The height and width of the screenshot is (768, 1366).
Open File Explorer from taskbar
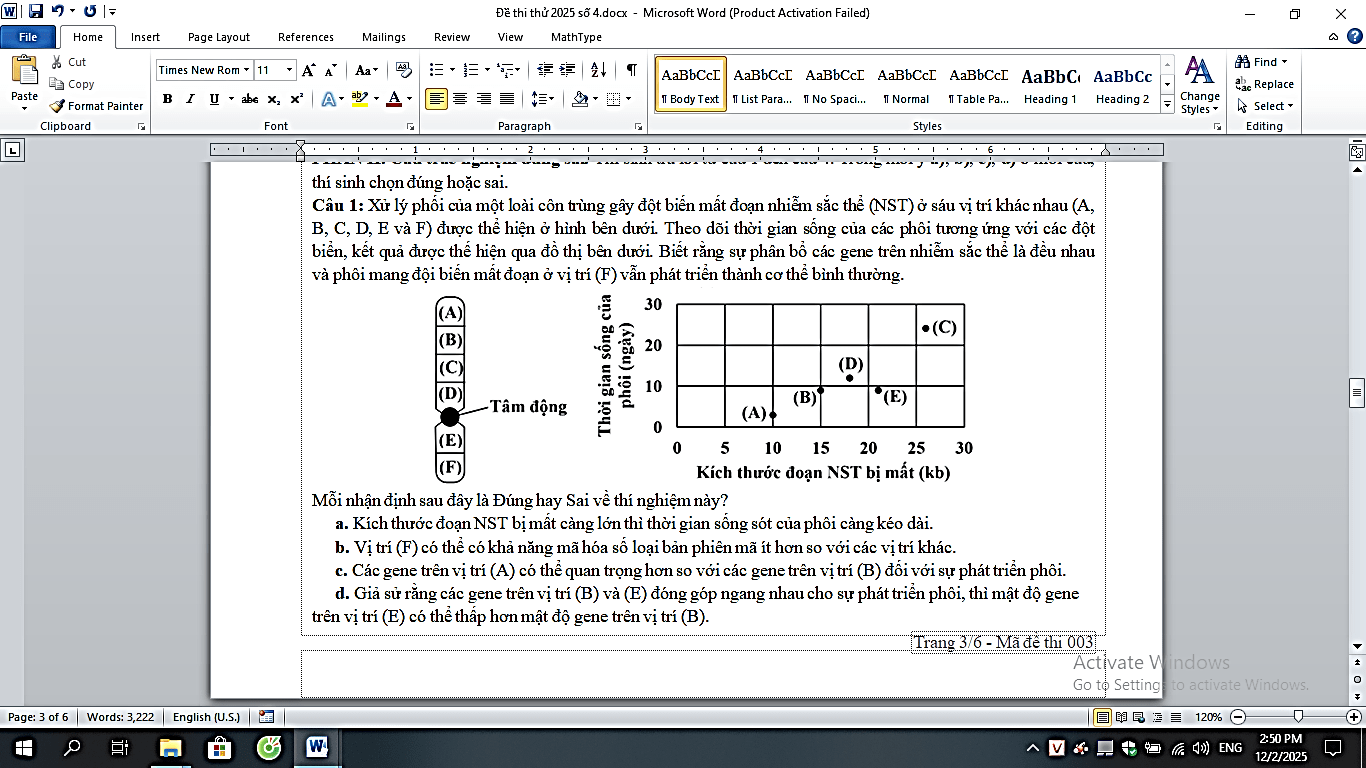(170, 748)
